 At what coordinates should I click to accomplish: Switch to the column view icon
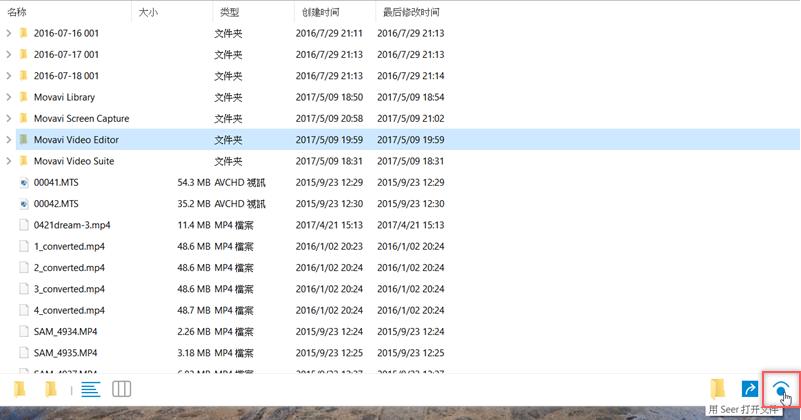122,389
